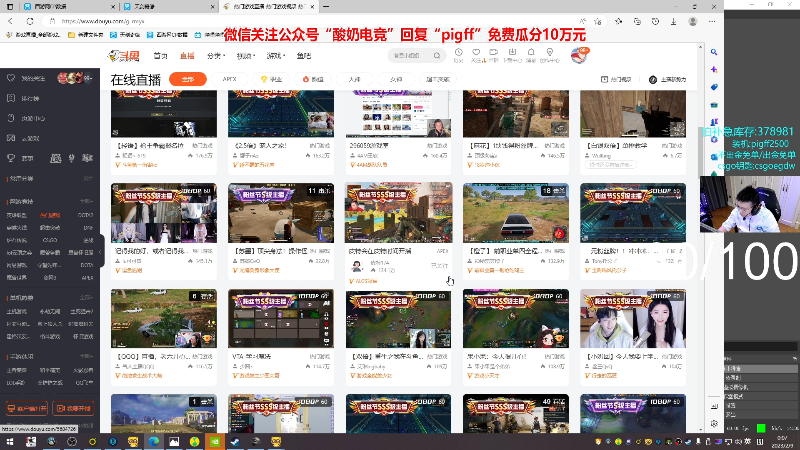The width and height of the screenshot is (800, 450).
Task: Open a new browser tab
Action: click(x=326, y=6)
